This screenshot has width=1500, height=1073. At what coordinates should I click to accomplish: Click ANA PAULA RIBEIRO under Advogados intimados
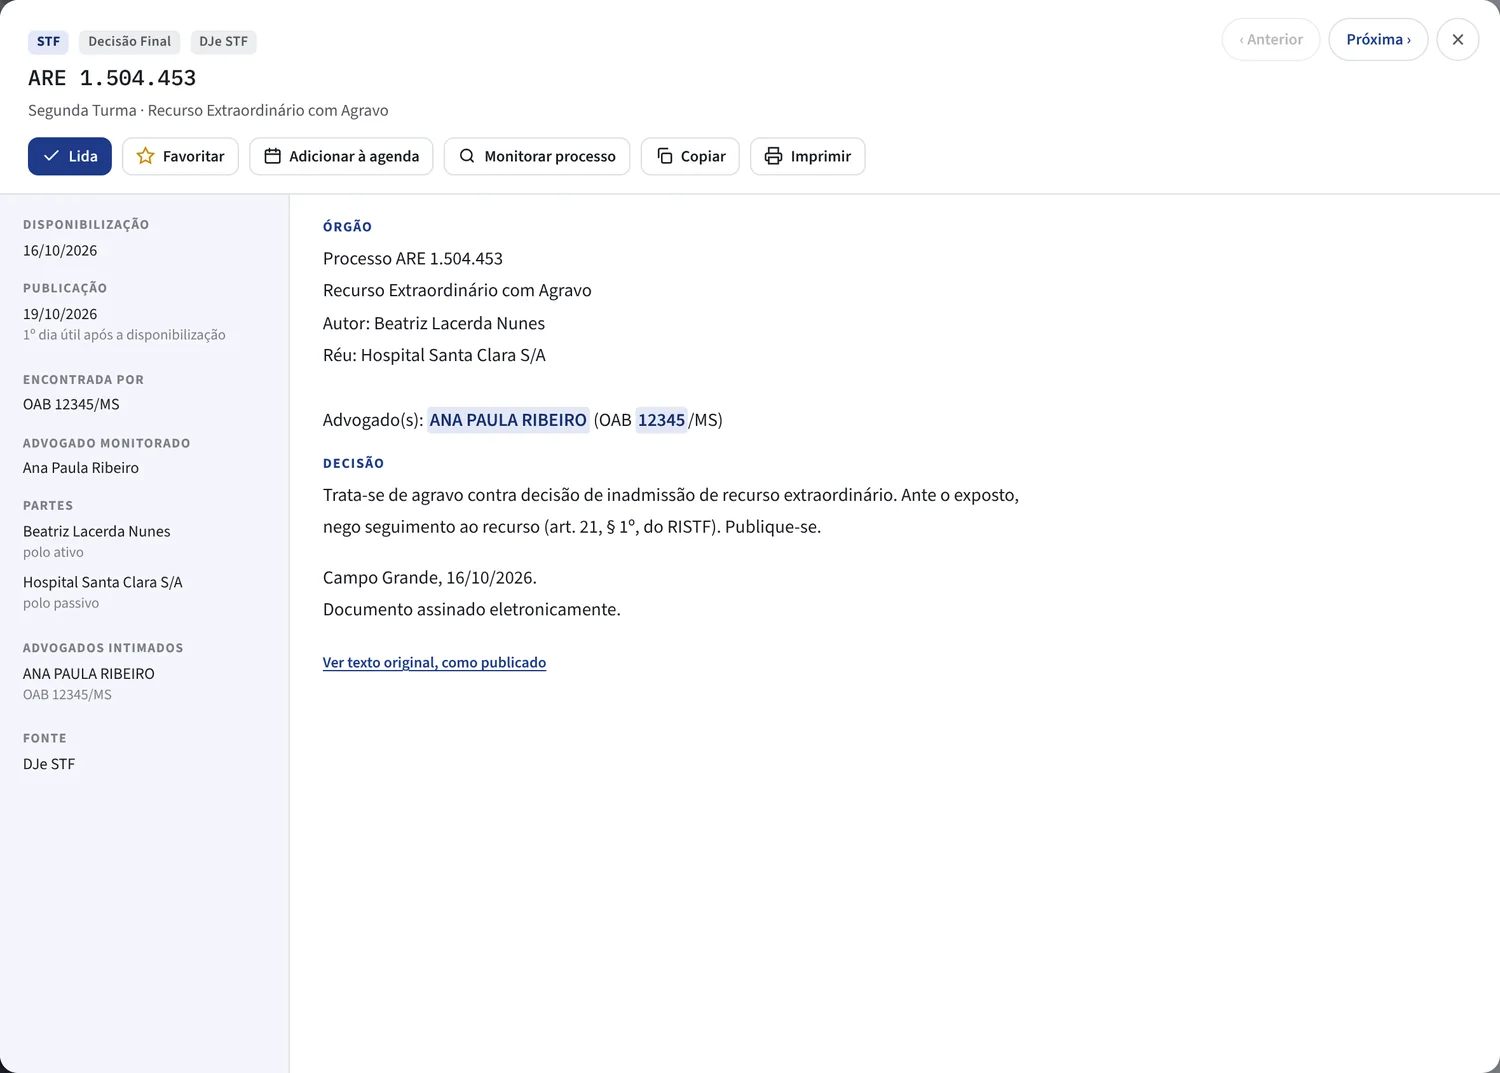click(x=89, y=674)
